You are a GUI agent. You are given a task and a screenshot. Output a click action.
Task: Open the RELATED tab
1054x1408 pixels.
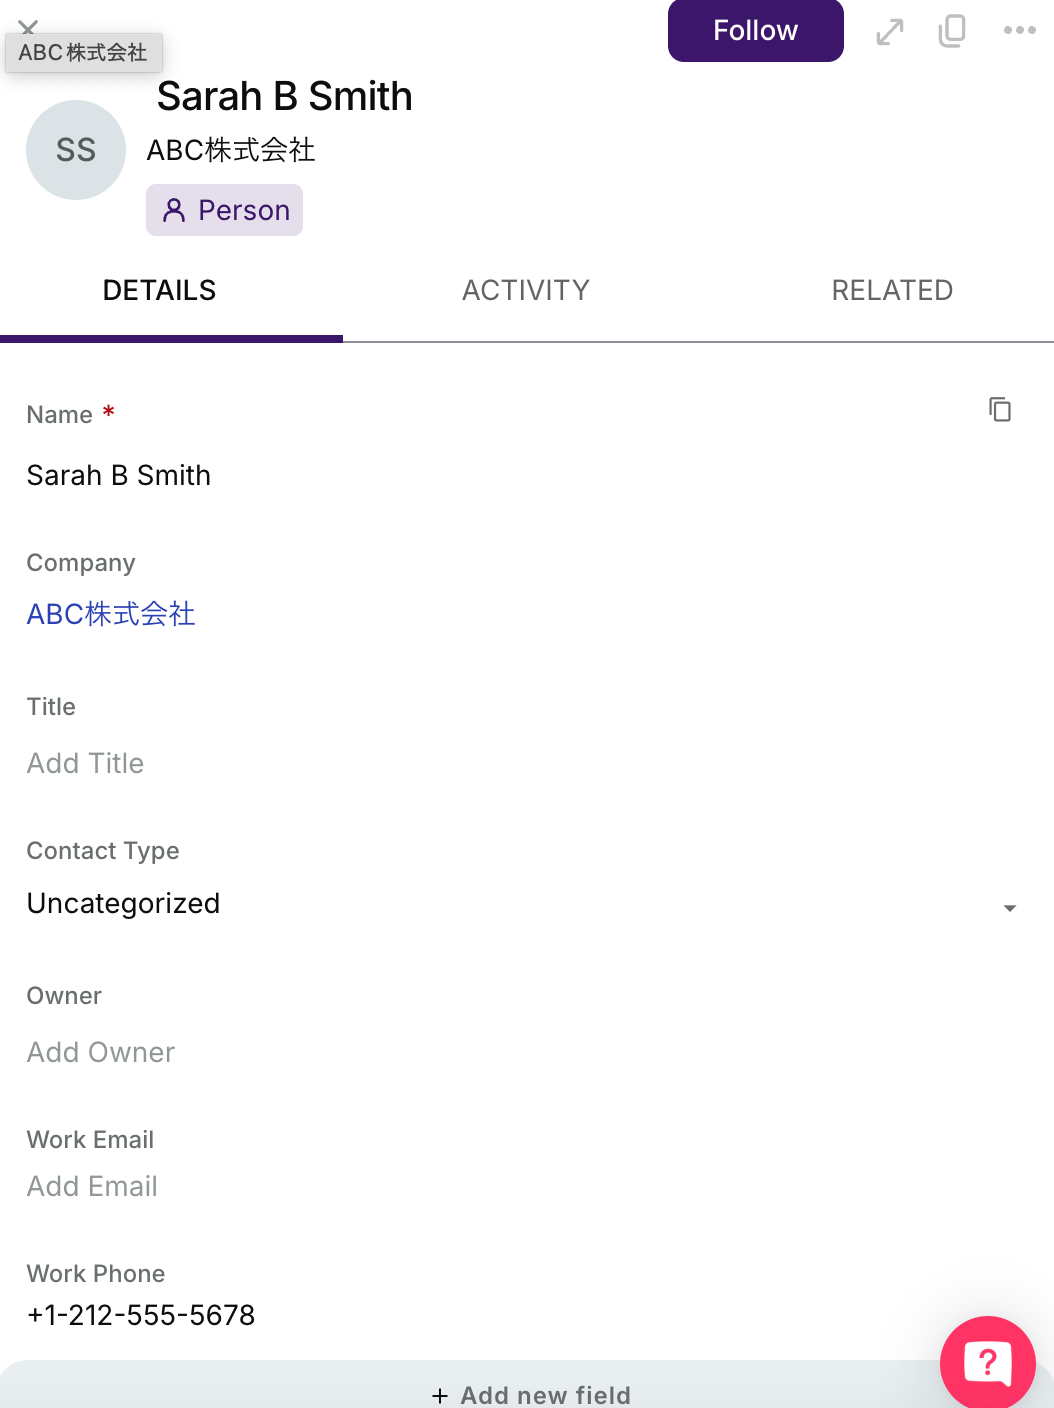pos(892,291)
